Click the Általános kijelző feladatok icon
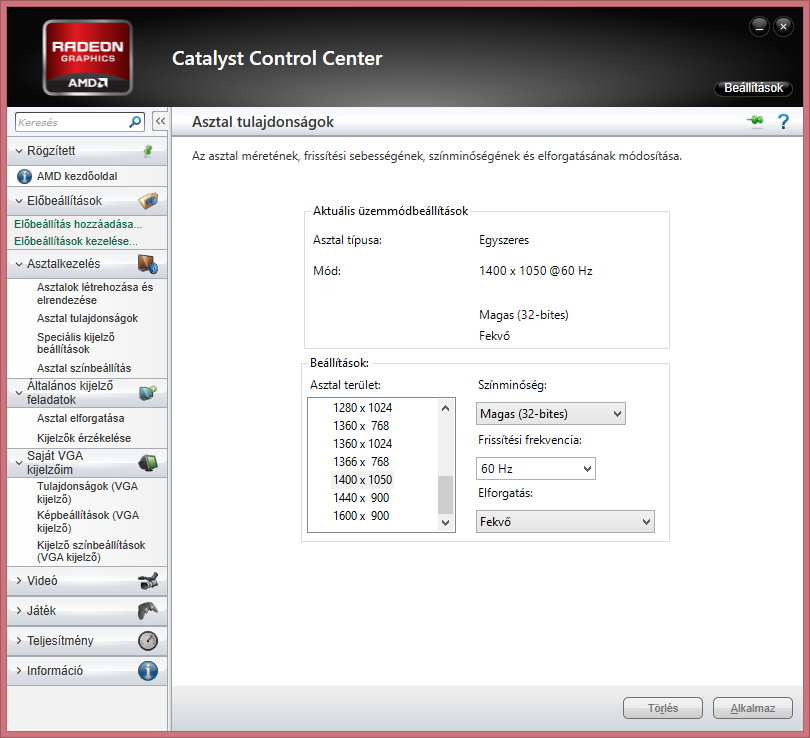The height and width of the screenshot is (738, 810). 148,393
